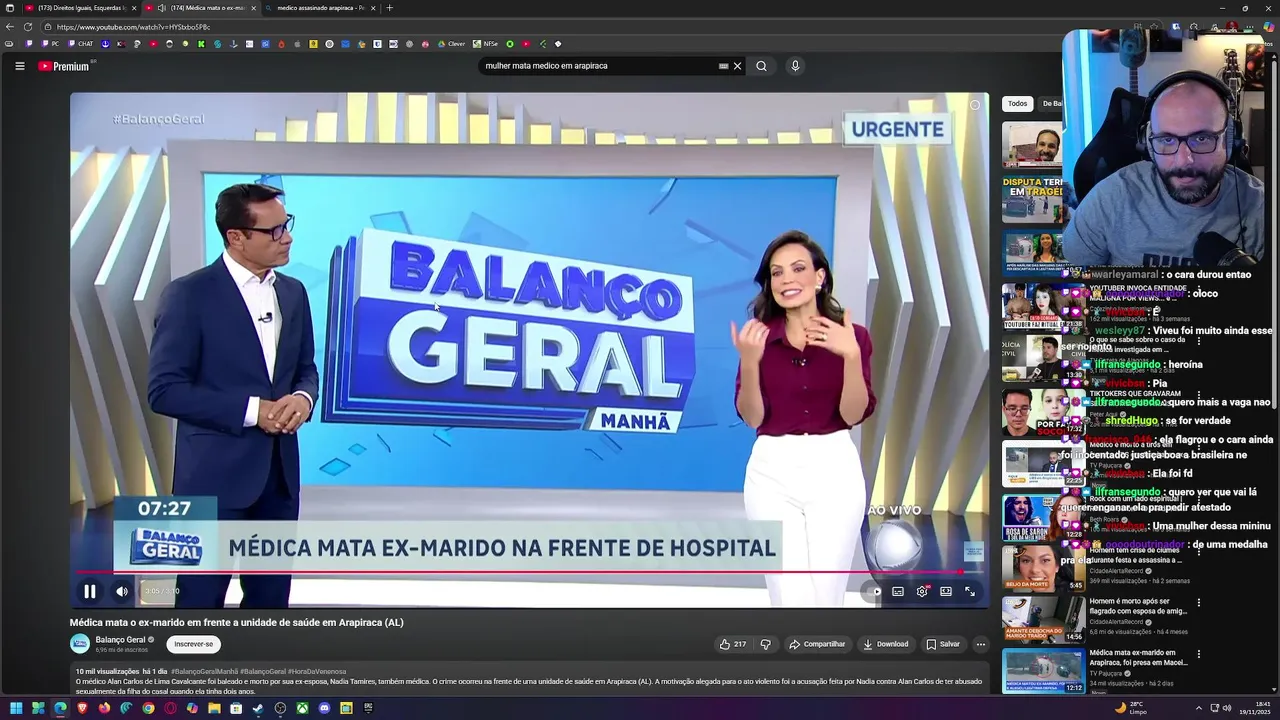
Task: Start voice search with microphone
Action: click(795, 66)
